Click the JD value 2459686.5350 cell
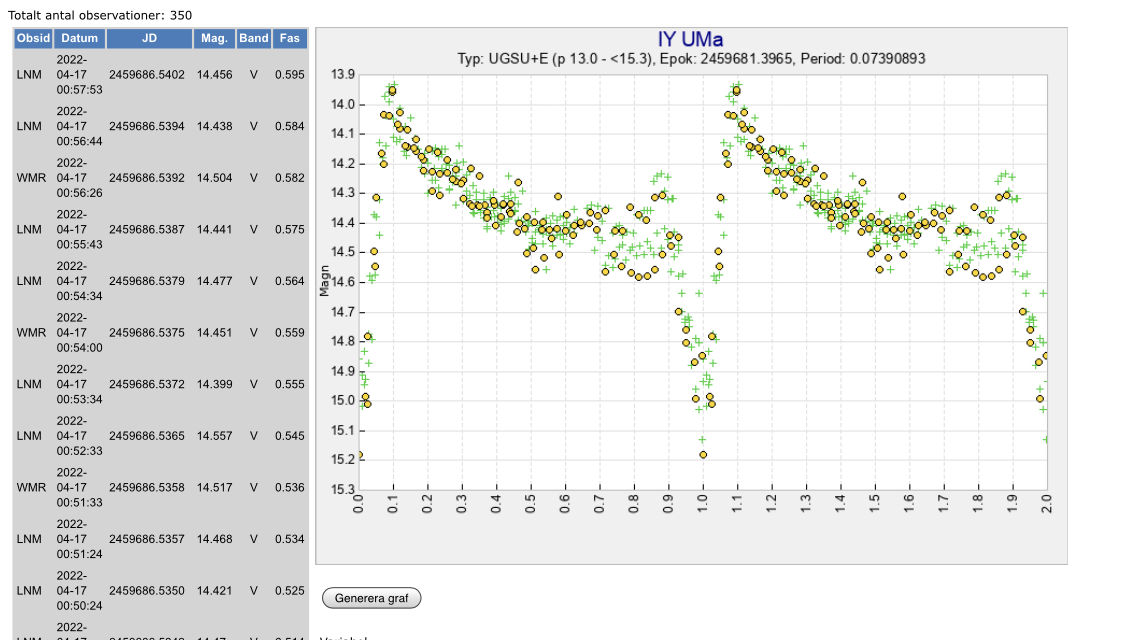Viewport: 1136px width, 640px height. pyautogui.click(x=147, y=591)
